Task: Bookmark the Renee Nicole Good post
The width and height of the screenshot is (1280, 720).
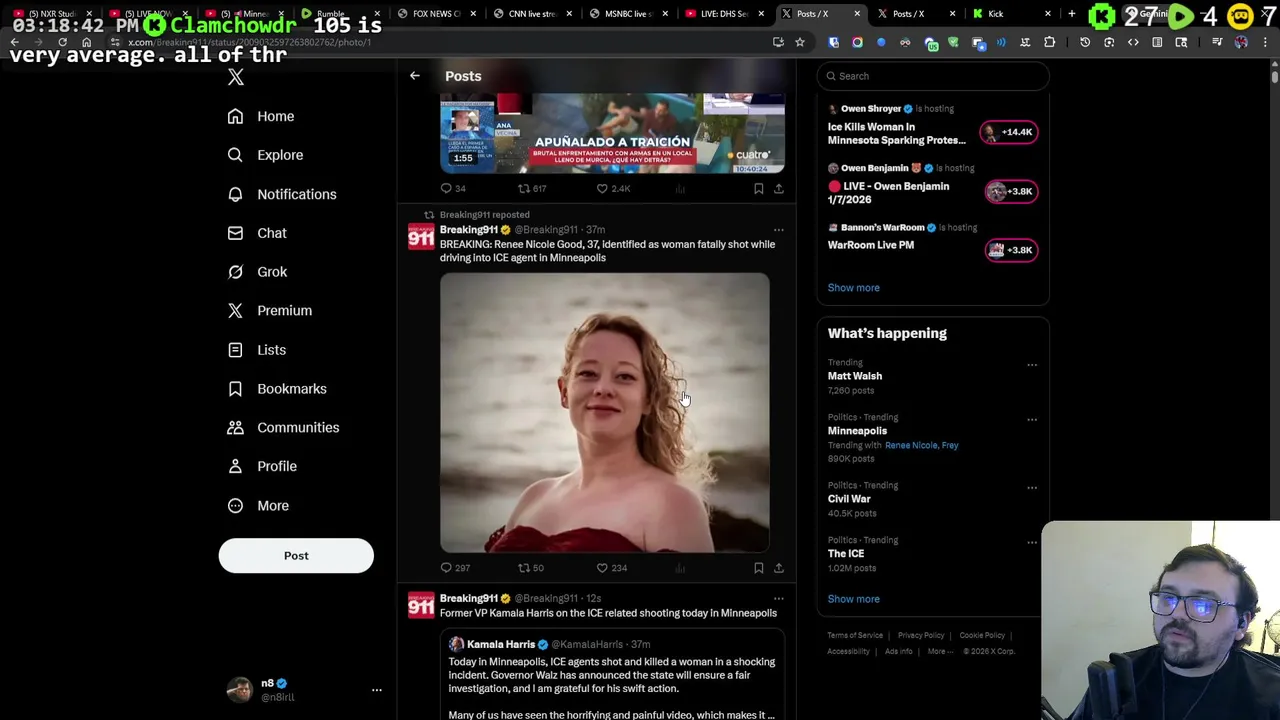Action: click(759, 568)
